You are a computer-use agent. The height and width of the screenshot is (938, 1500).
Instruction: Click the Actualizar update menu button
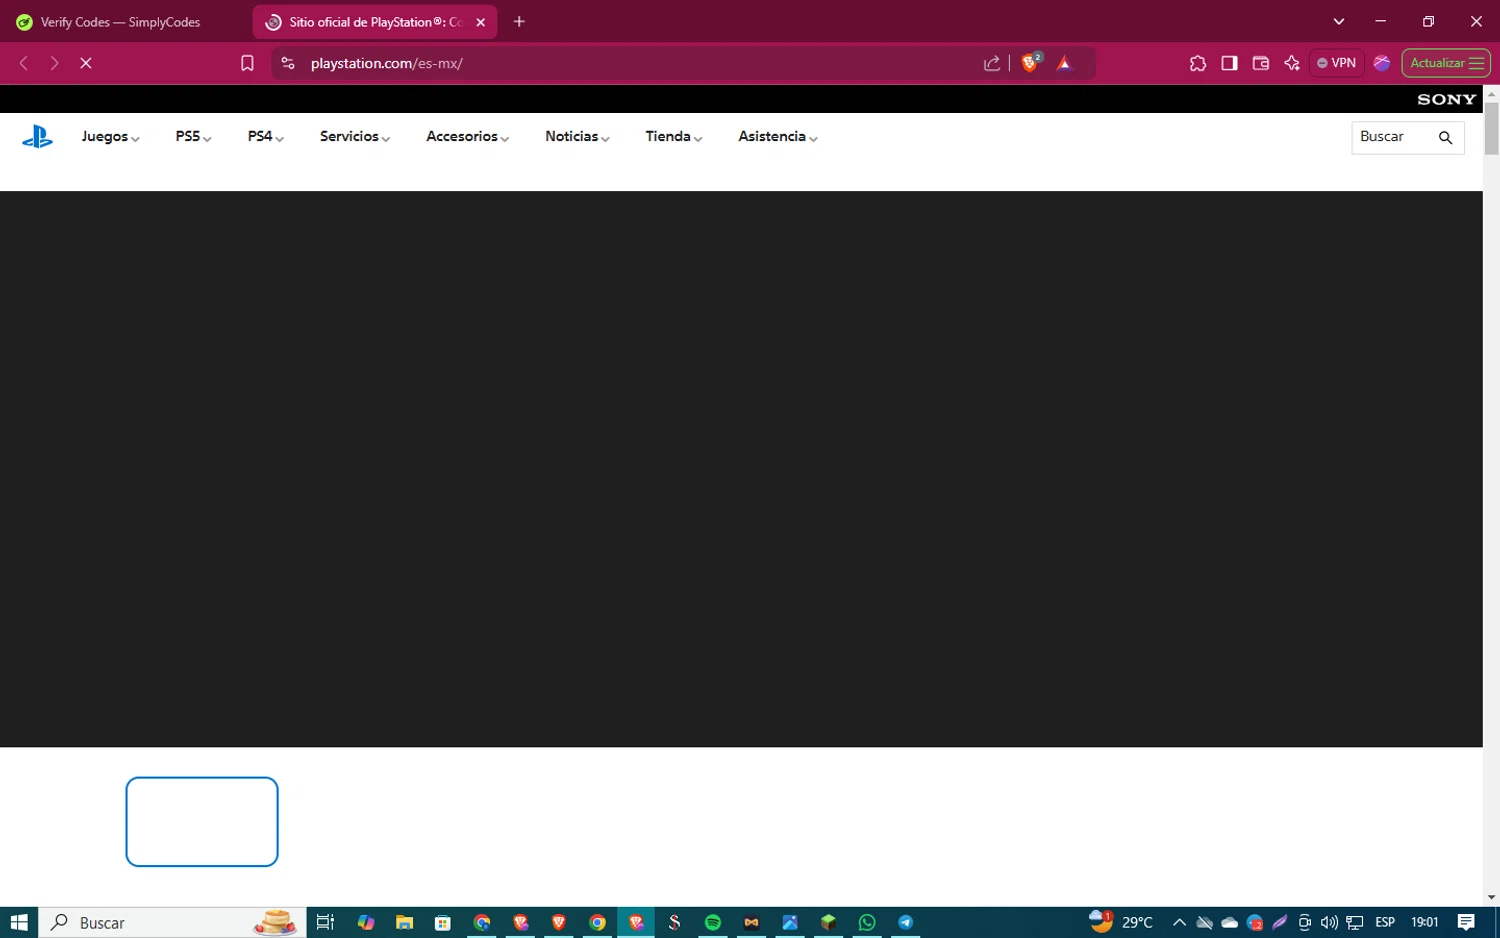click(1446, 63)
